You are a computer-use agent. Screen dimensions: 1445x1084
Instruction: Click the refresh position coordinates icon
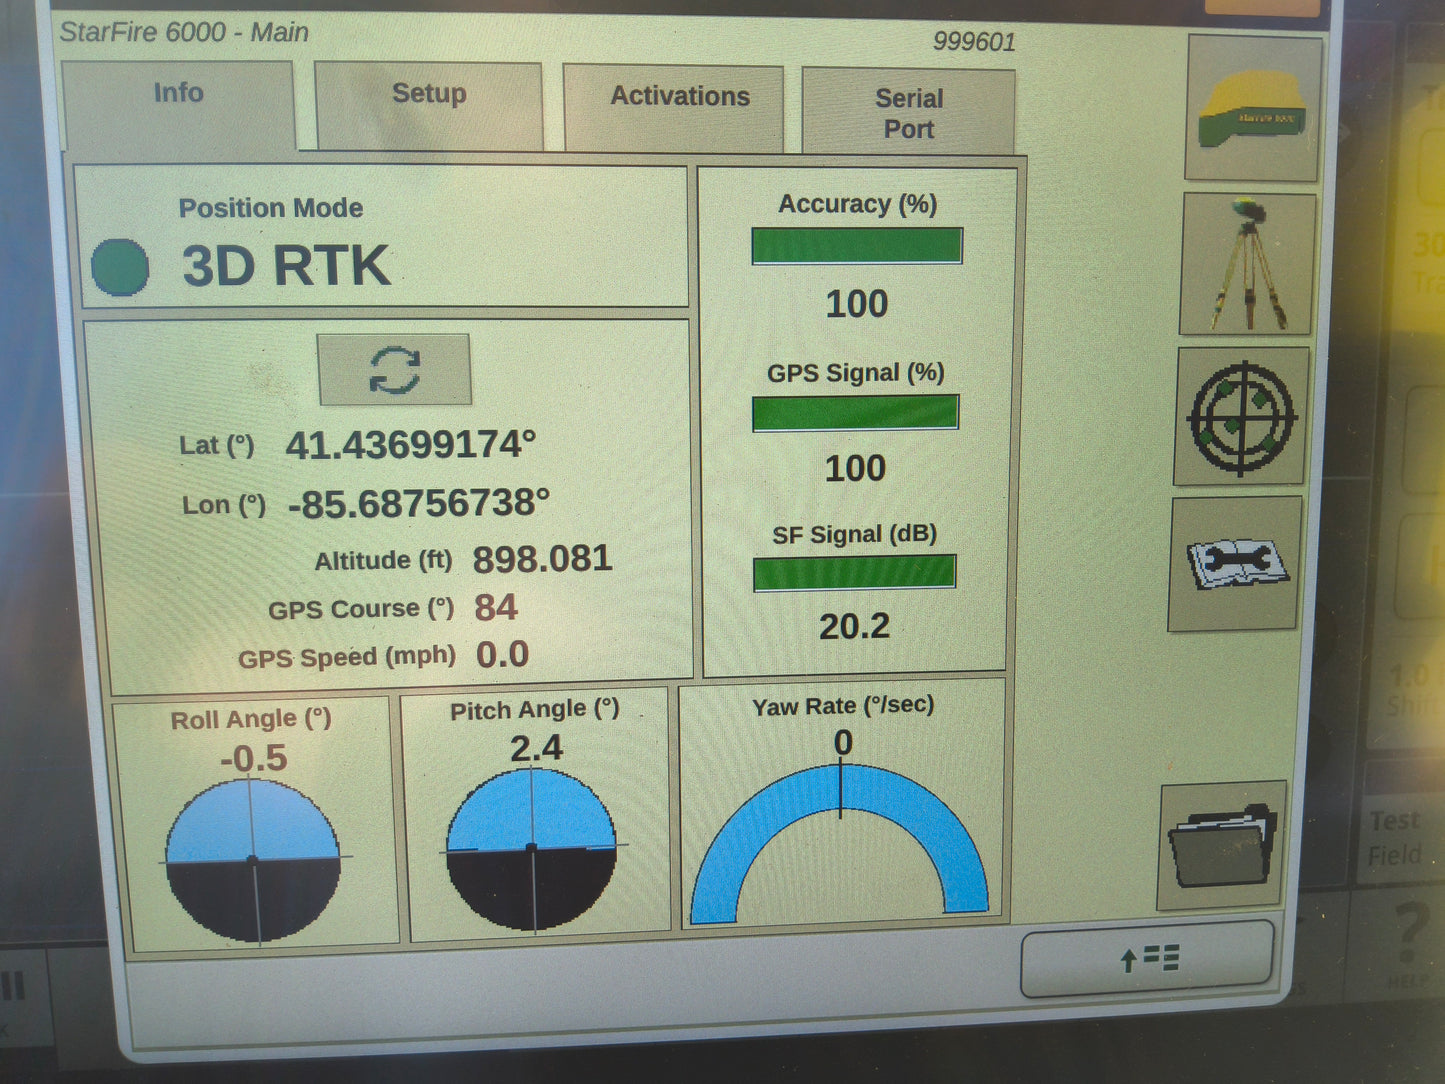(x=392, y=371)
